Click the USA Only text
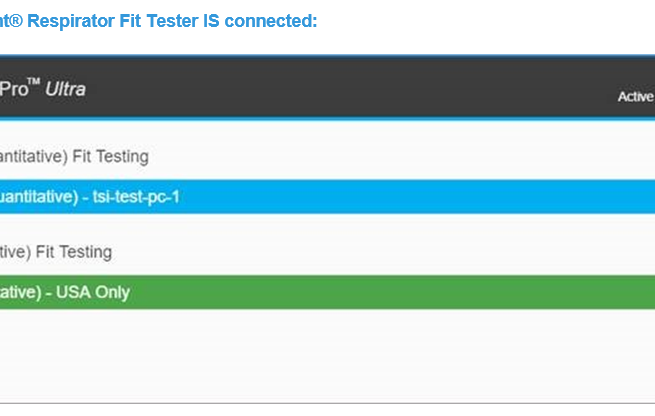This screenshot has height=416, width=655. 93,292
